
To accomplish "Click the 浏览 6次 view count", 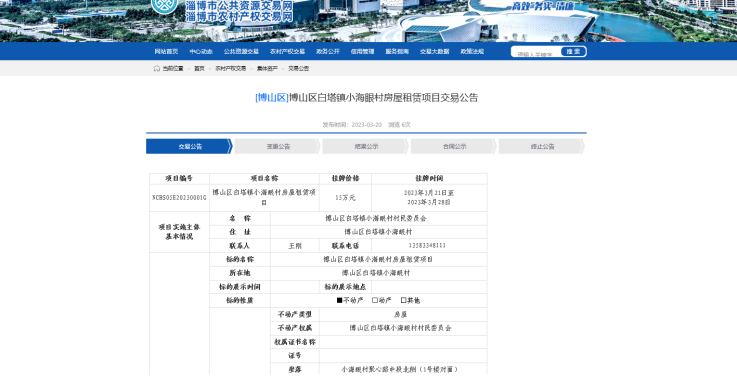I will point(399,125).
